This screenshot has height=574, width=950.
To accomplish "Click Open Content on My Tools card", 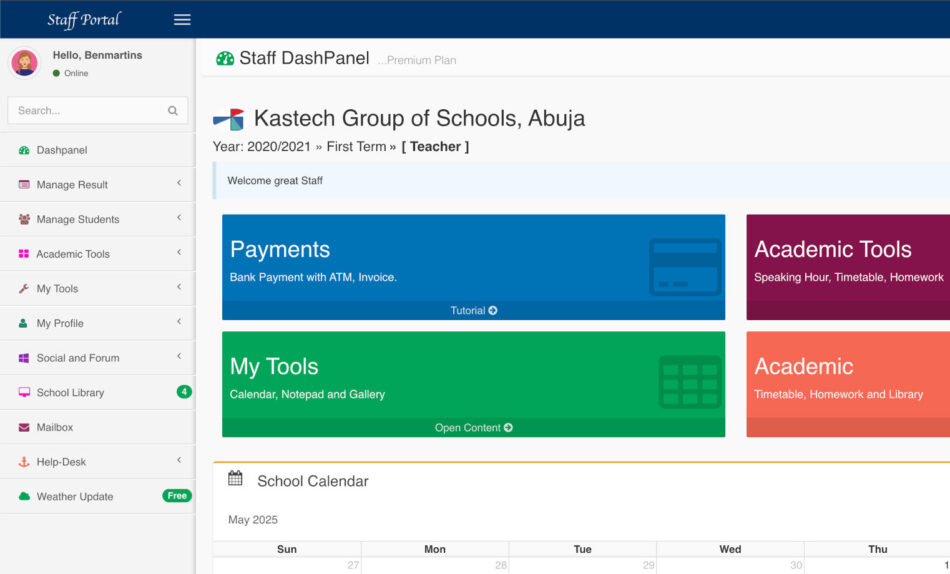I will coord(473,428).
